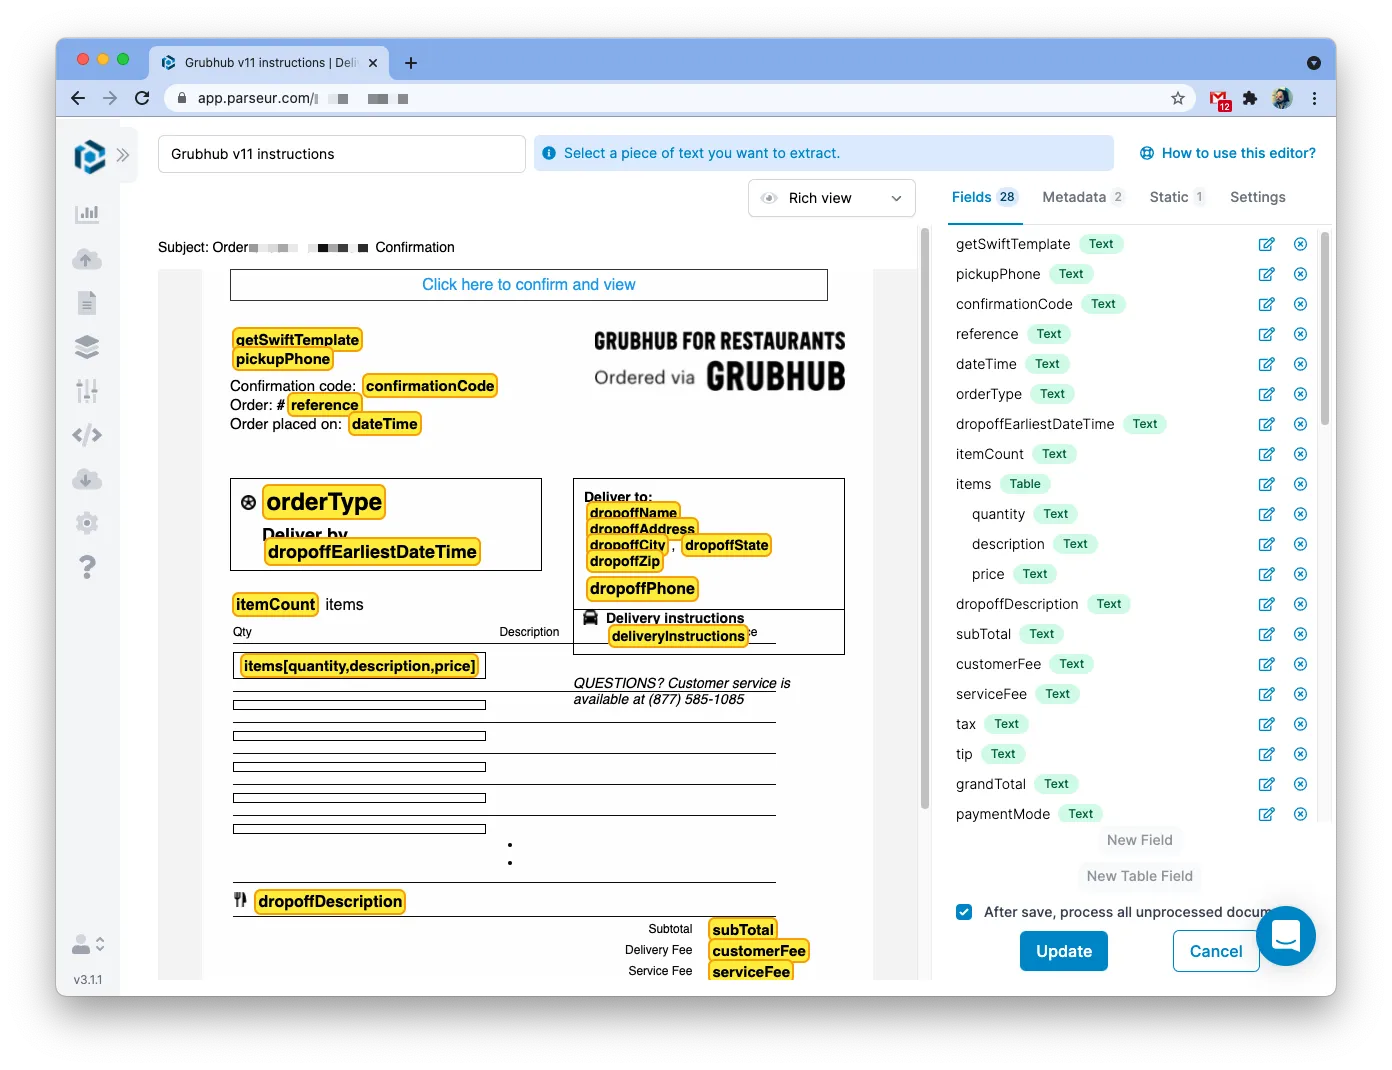Image resolution: width=1392 pixels, height=1070 pixels.
Task: Click the Update button
Action: tap(1063, 951)
